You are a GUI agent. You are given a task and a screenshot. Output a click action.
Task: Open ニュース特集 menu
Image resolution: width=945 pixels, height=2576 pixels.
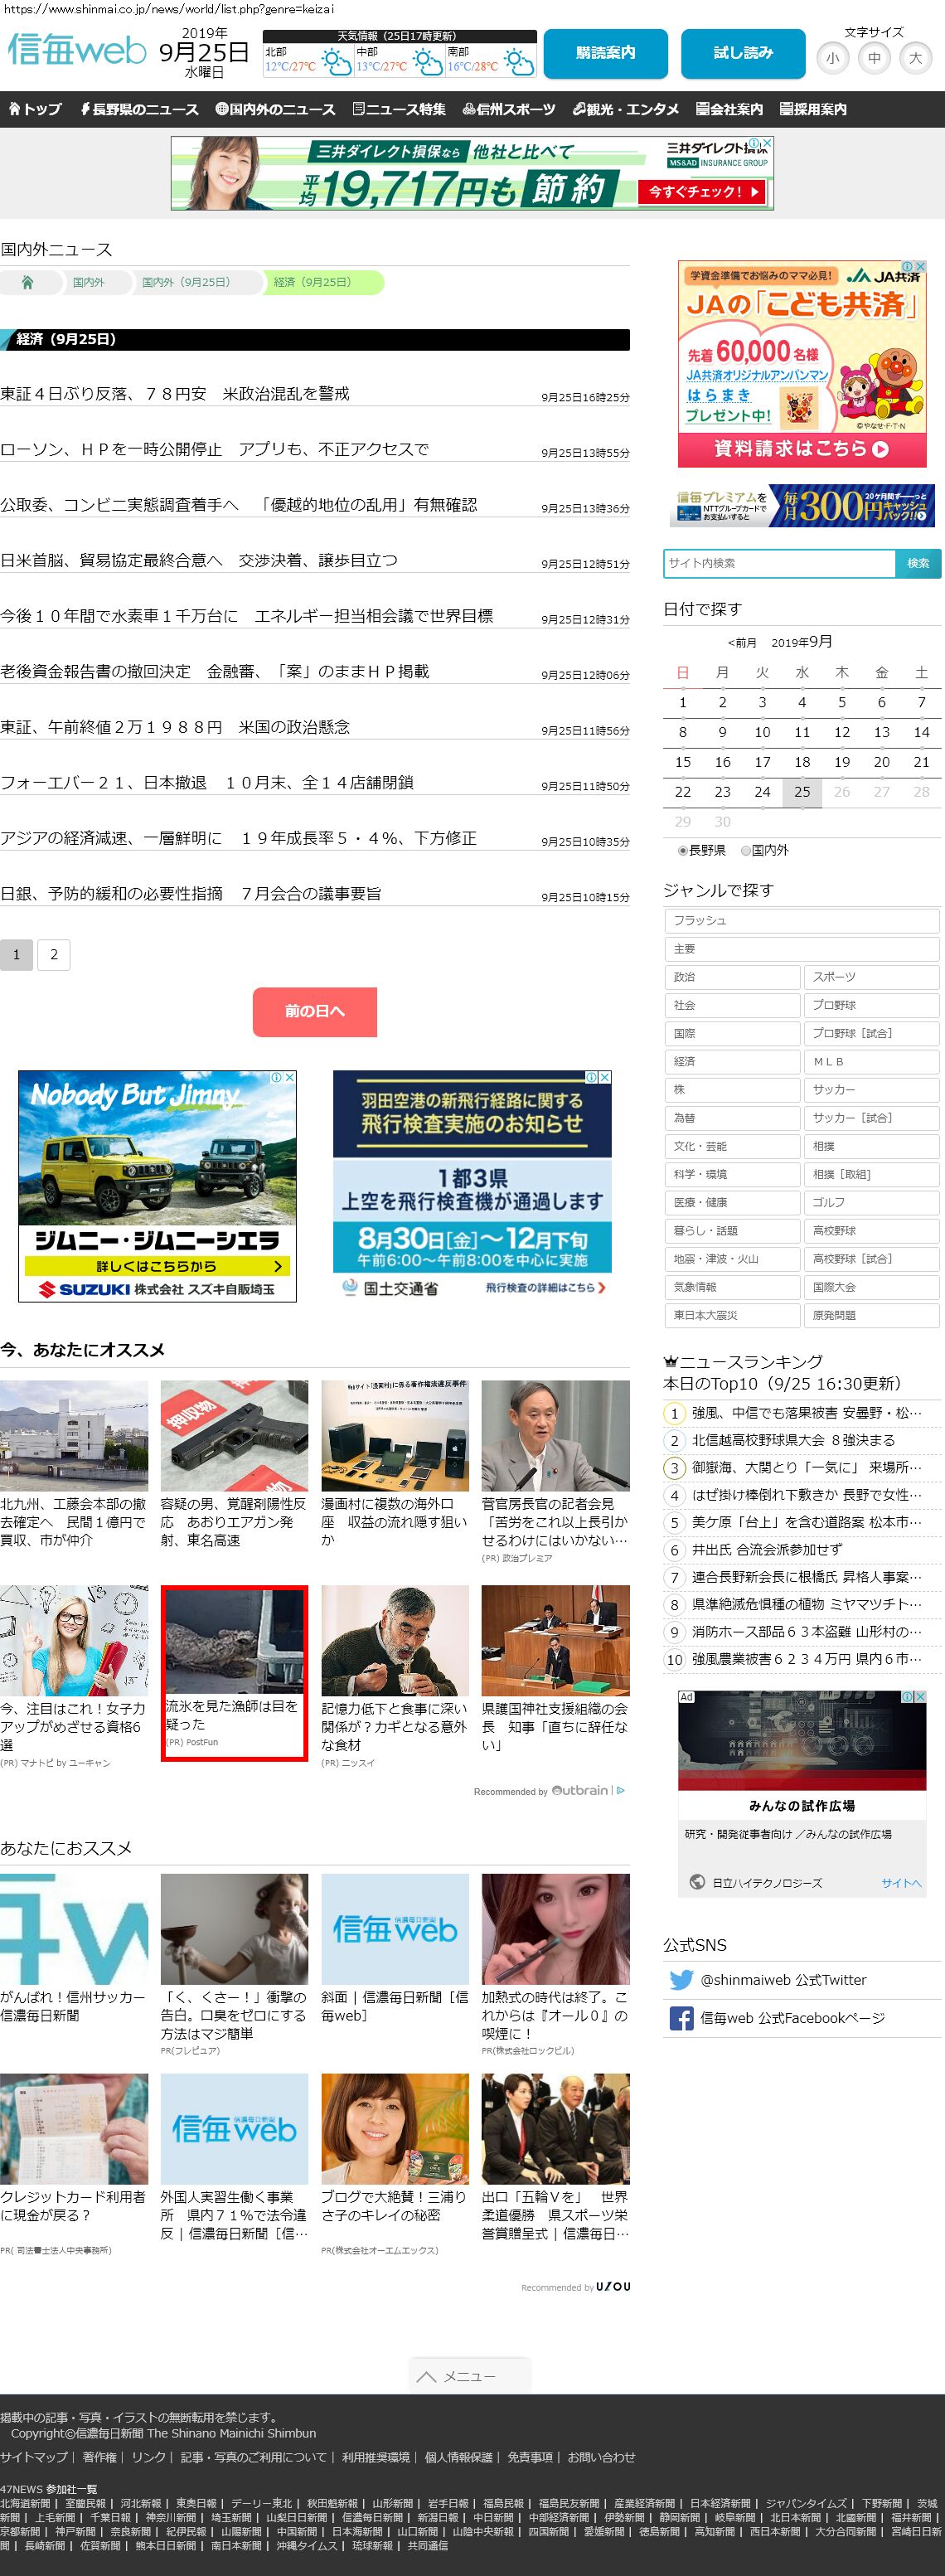pos(399,109)
